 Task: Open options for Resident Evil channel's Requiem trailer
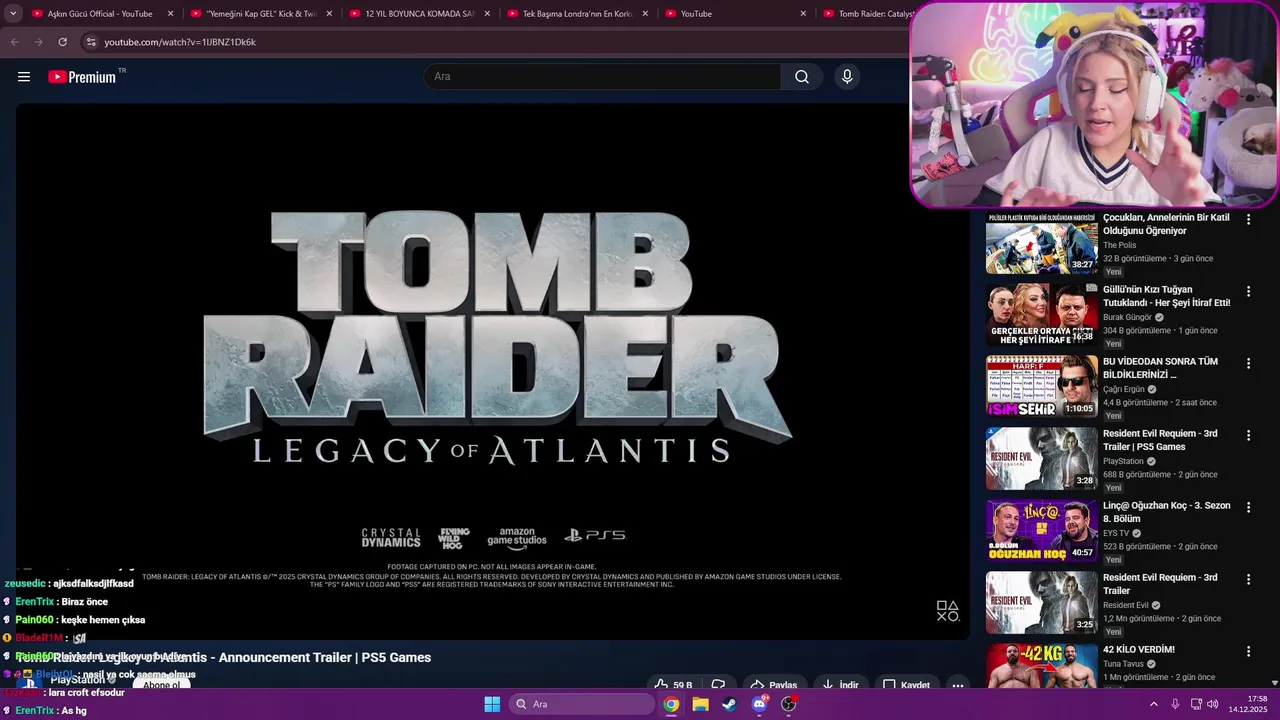point(1248,580)
